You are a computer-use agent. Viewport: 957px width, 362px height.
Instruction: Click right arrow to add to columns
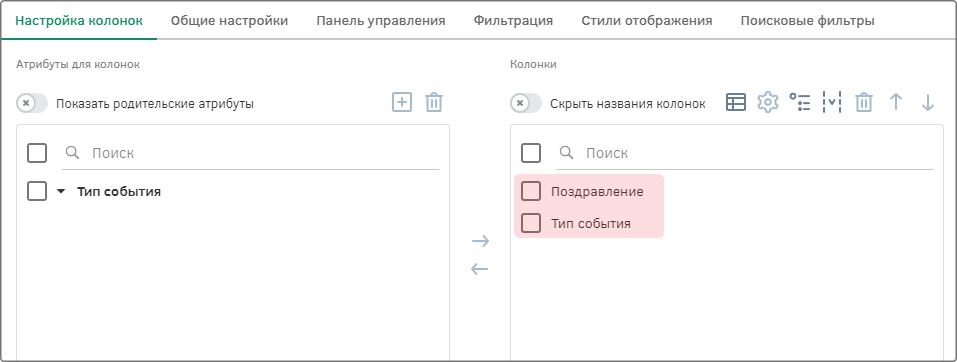480,241
